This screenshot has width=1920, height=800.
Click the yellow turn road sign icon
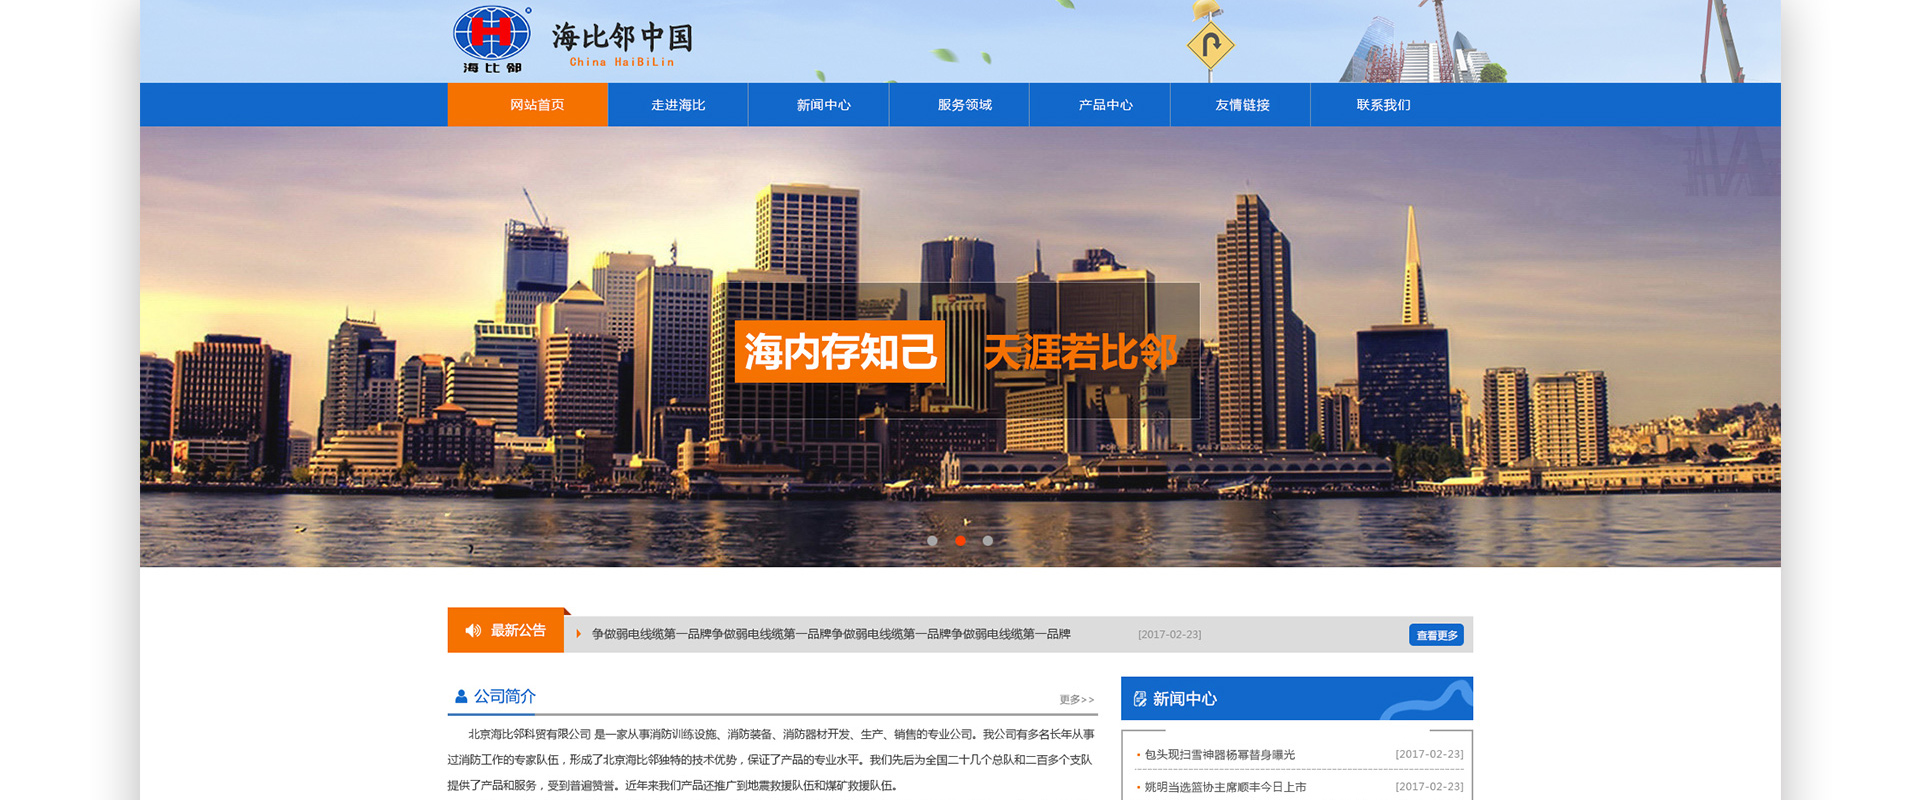coord(1210,45)
